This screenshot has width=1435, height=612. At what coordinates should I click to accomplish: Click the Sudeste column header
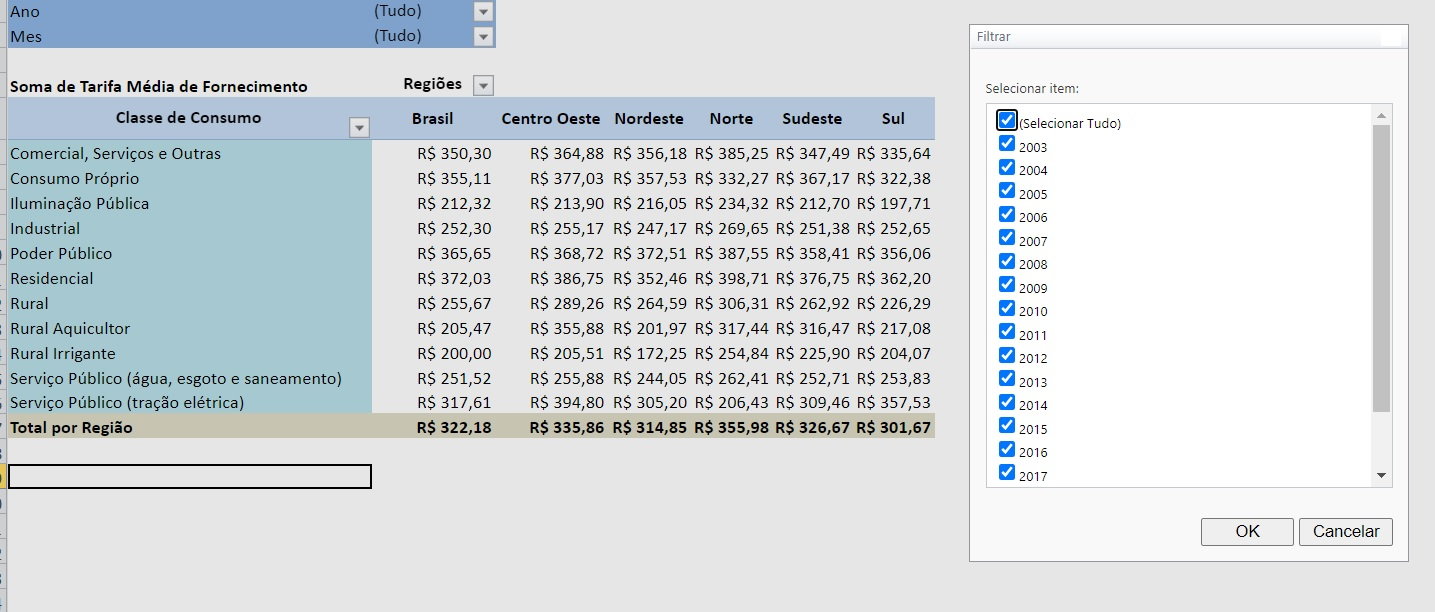tap(812, 119)
